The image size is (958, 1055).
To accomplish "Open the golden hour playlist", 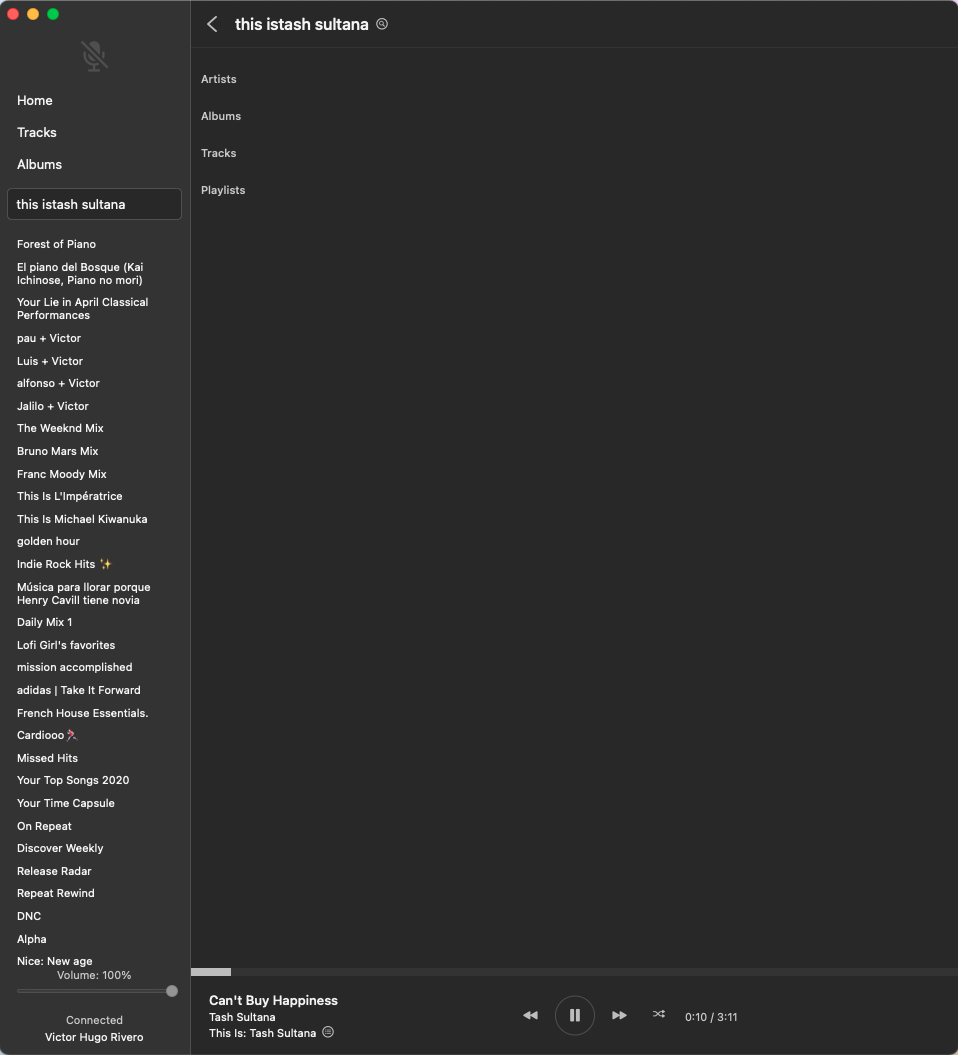I will coord(48,542).
